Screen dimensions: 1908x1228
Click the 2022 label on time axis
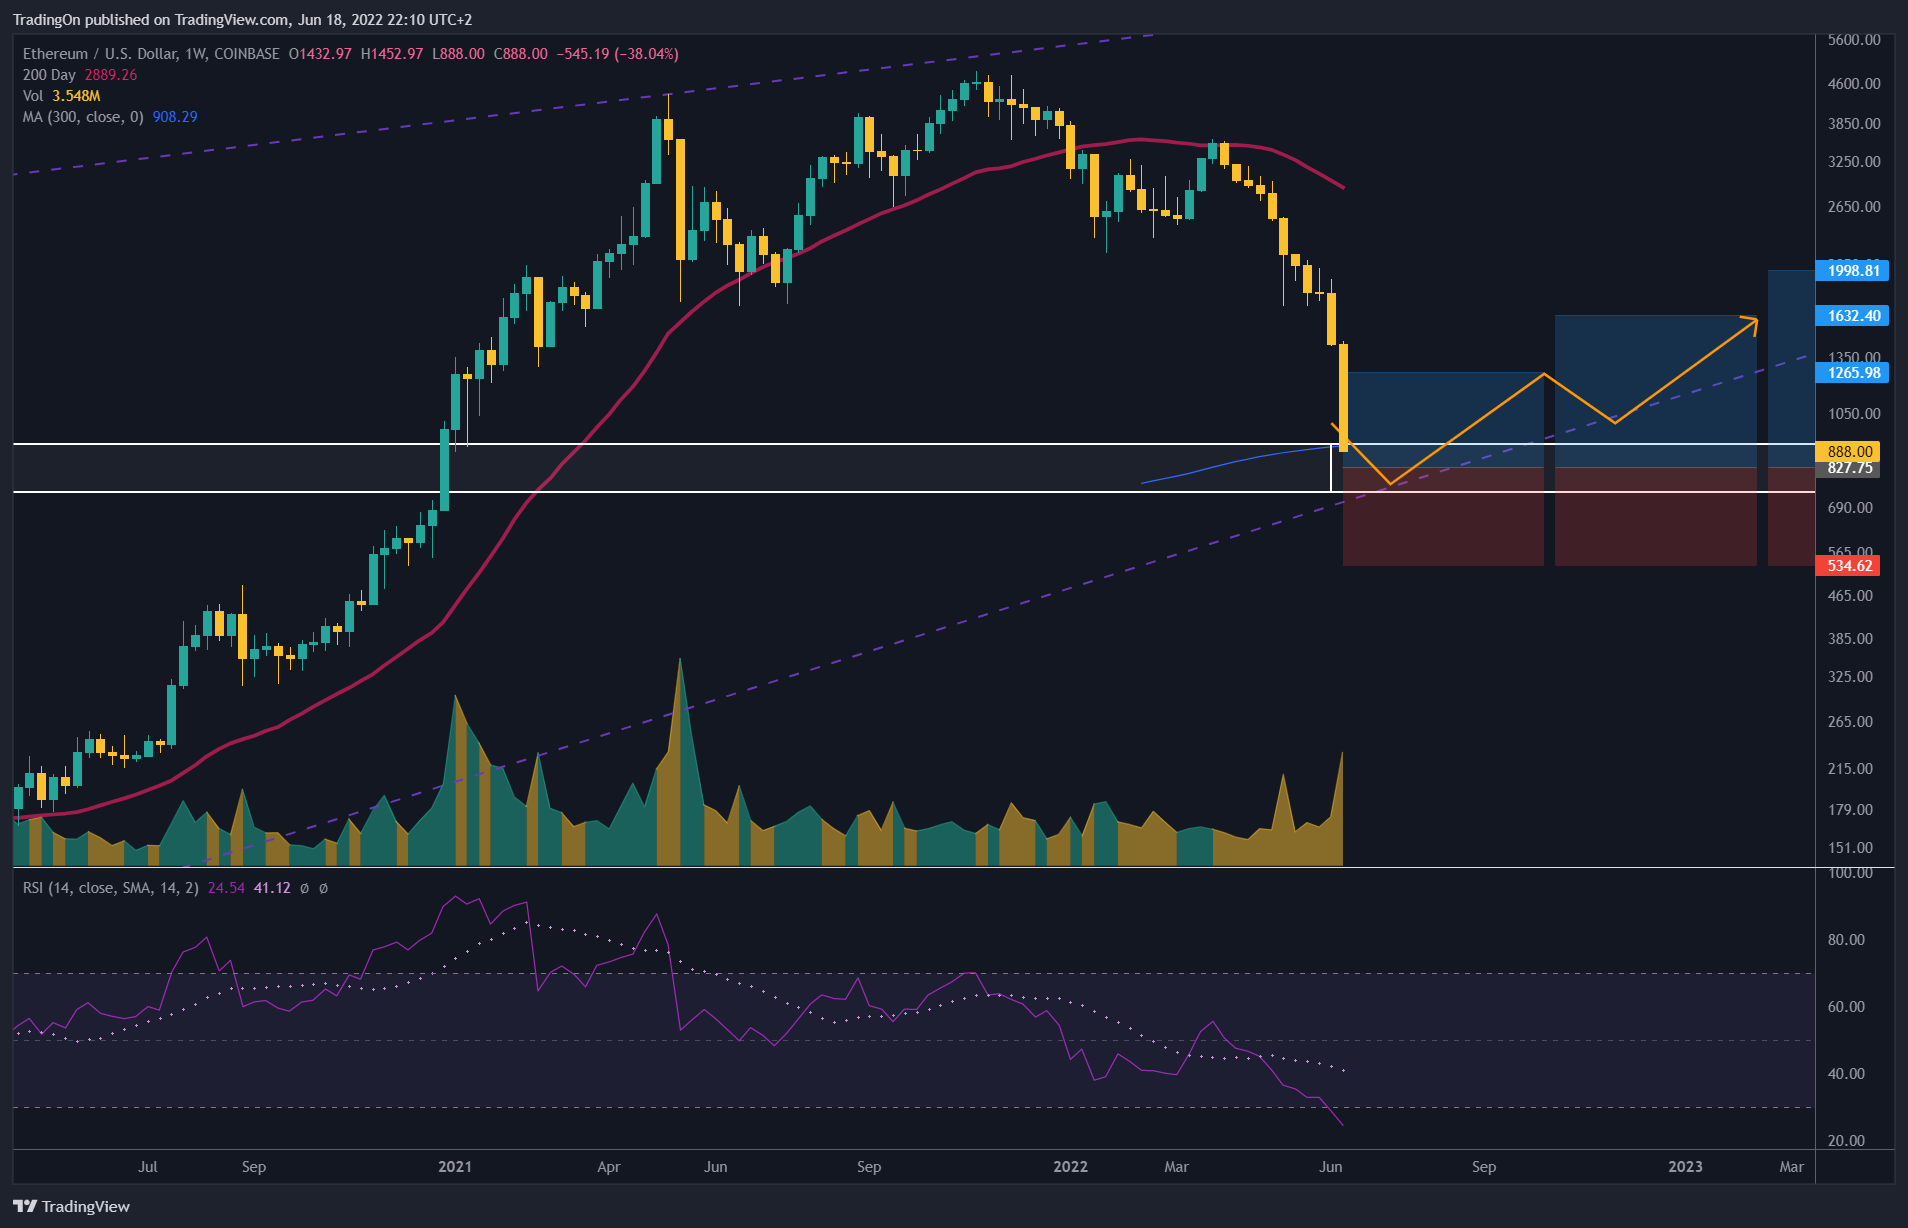point(1070,1167)
